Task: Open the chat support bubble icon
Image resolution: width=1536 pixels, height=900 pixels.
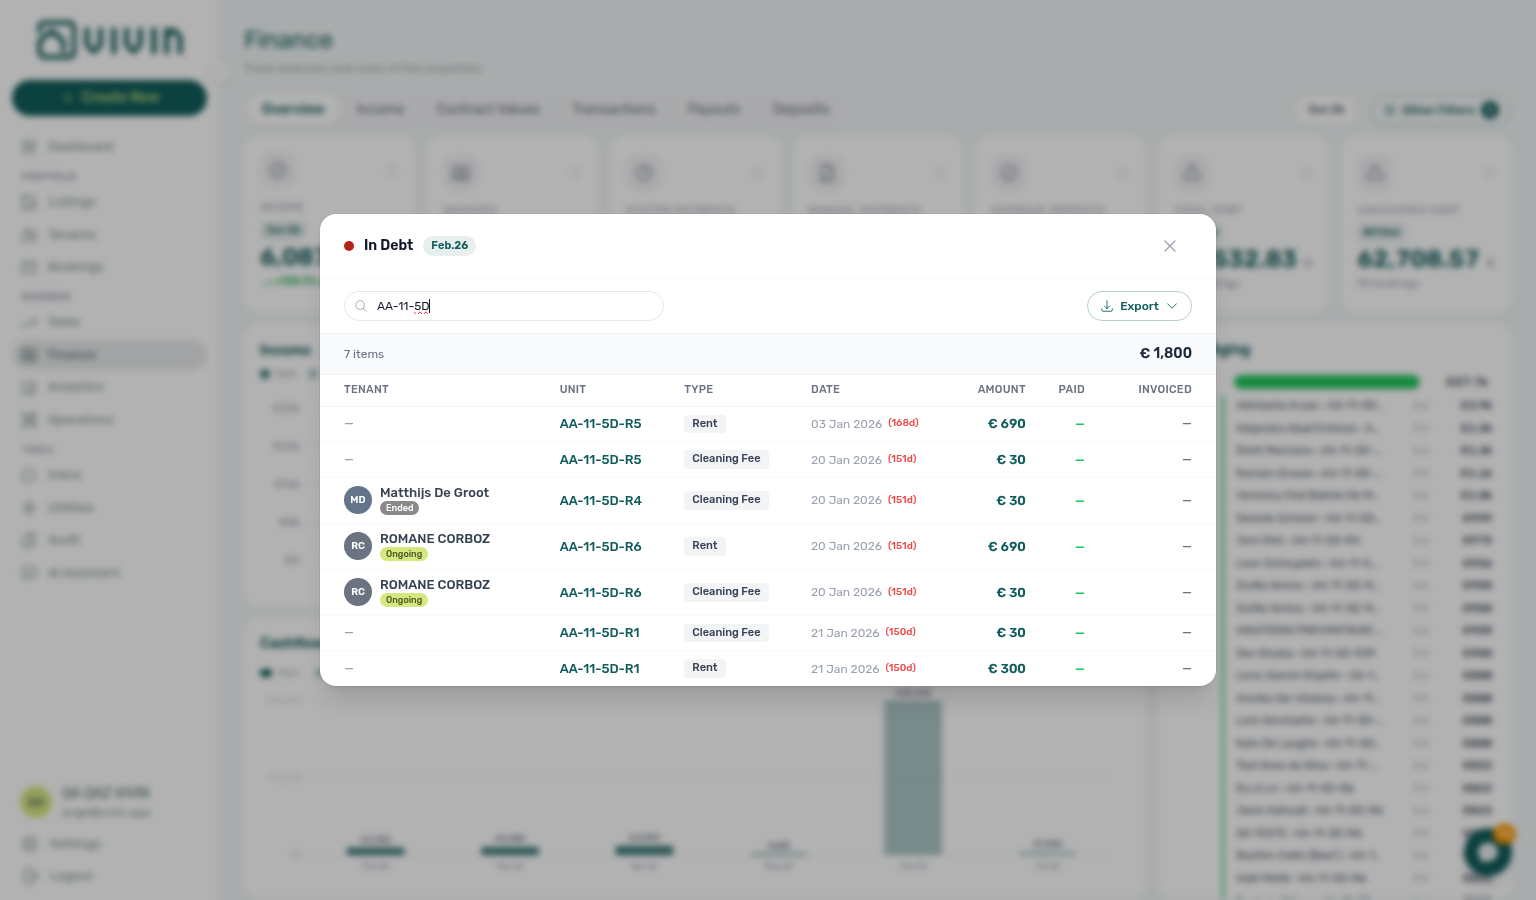Action: pyautogui.click(x=1487, y=851)
